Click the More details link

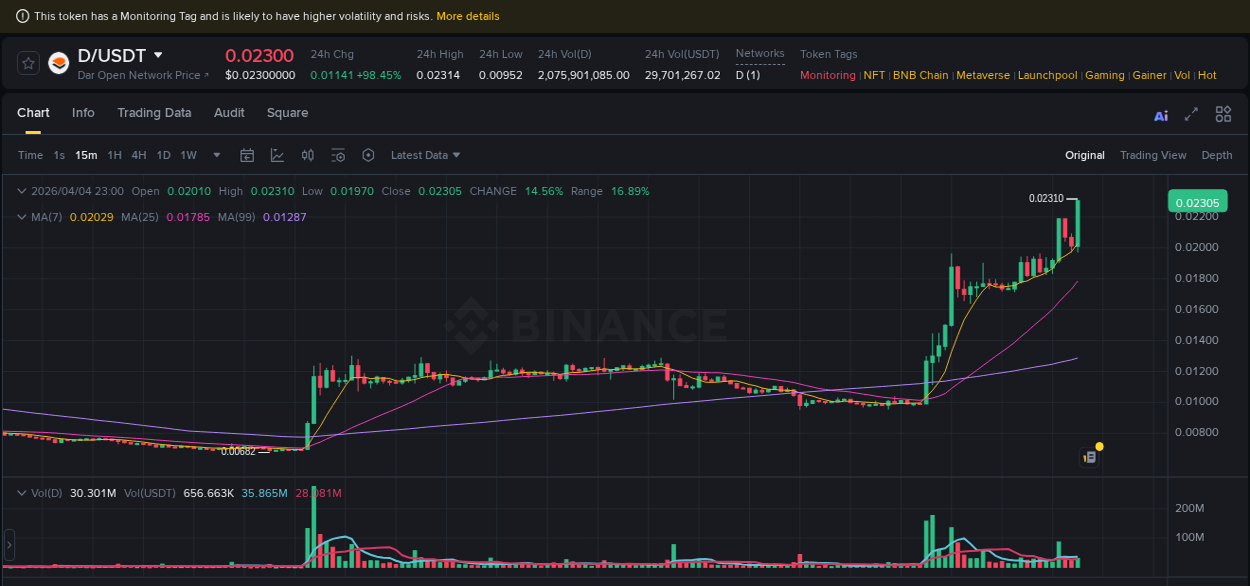467,16
